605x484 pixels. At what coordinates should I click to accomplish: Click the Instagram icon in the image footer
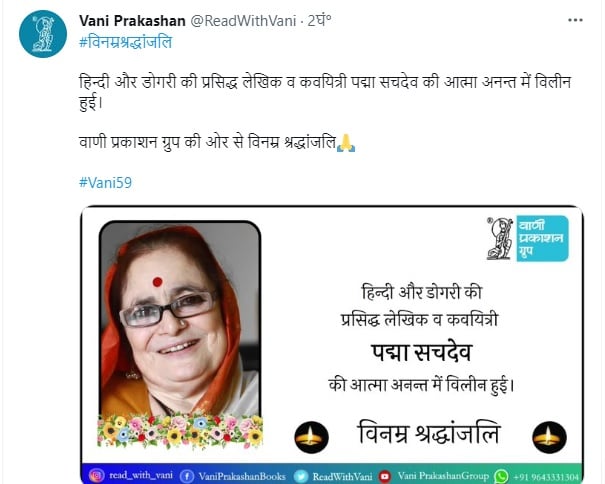point(96,476)
